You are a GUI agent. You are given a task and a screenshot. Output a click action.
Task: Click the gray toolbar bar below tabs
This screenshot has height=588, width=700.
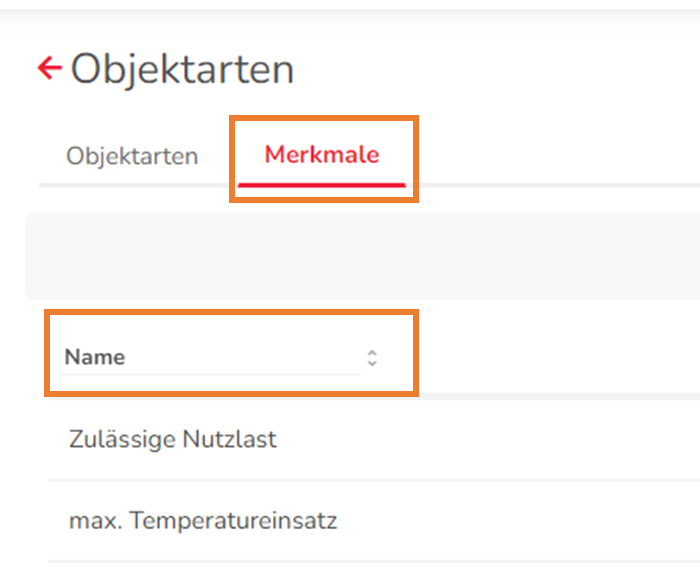360,256
